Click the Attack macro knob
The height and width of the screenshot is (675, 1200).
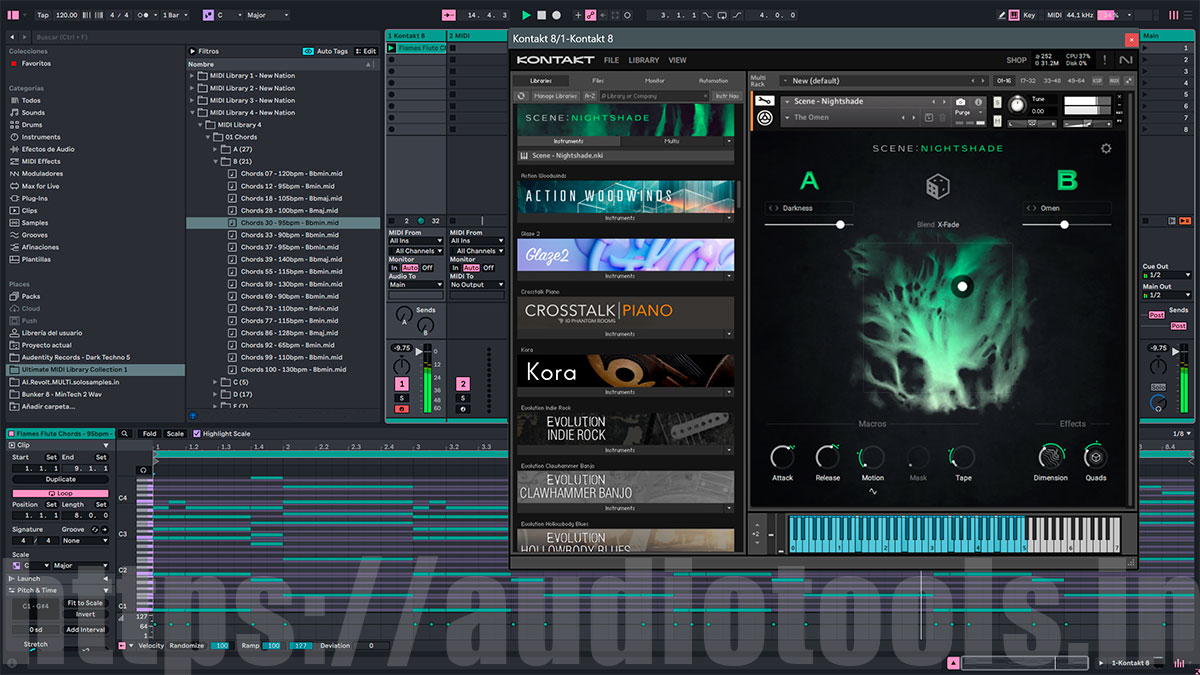782,457
